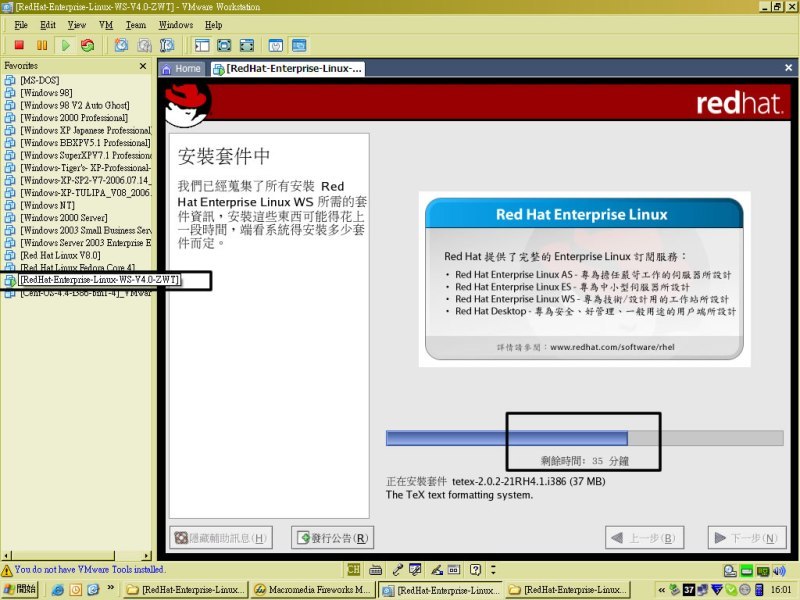Screen dimensions: 800x600
Task: Open the Windows menu
Action: click(x=176, y=25)
